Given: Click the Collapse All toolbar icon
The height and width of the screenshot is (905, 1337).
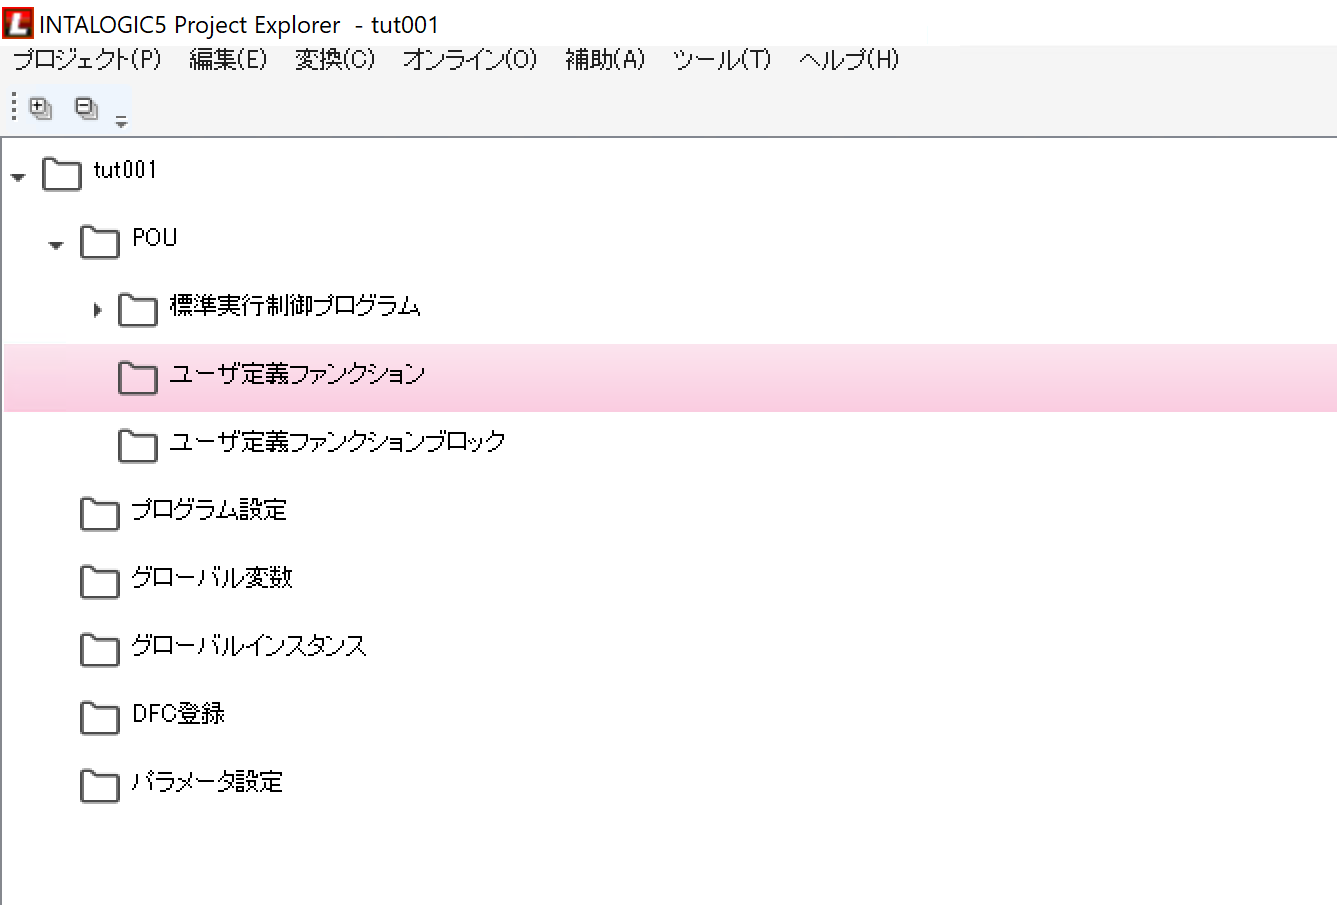Looking at the screenshot, I should click(x=87, y=107).
